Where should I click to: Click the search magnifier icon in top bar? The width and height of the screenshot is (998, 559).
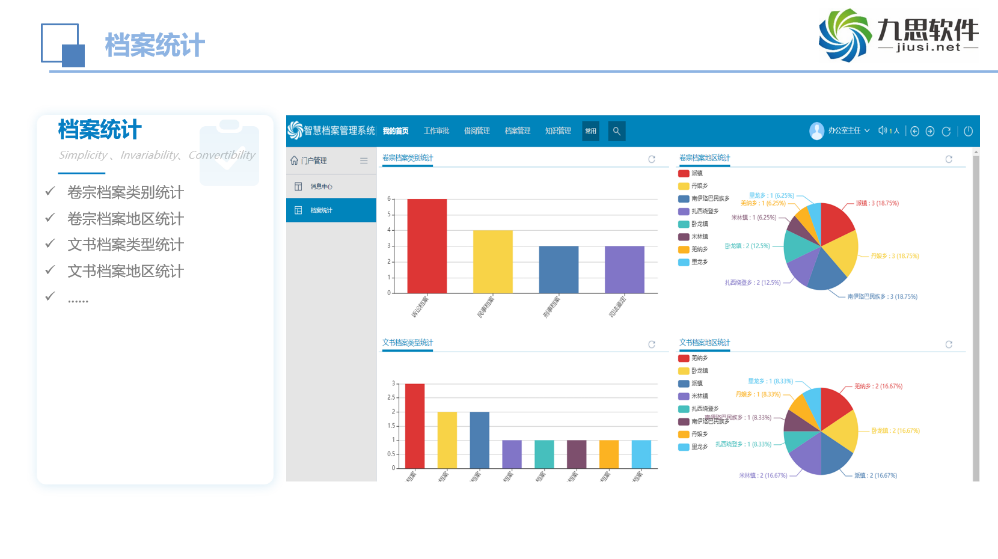[x=617, y=131]
